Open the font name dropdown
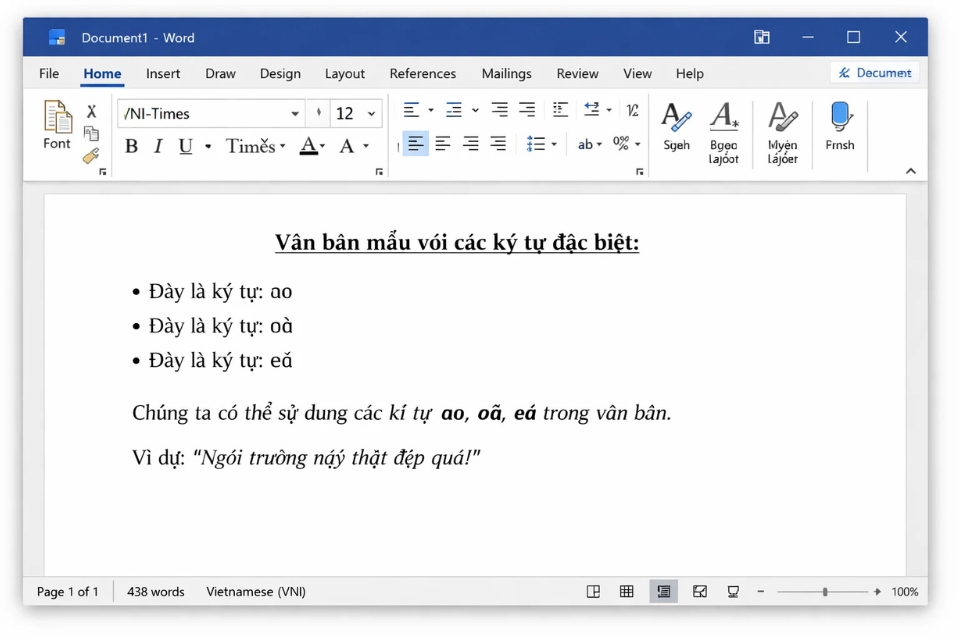The image size is (960, 640). coord(295,113)
